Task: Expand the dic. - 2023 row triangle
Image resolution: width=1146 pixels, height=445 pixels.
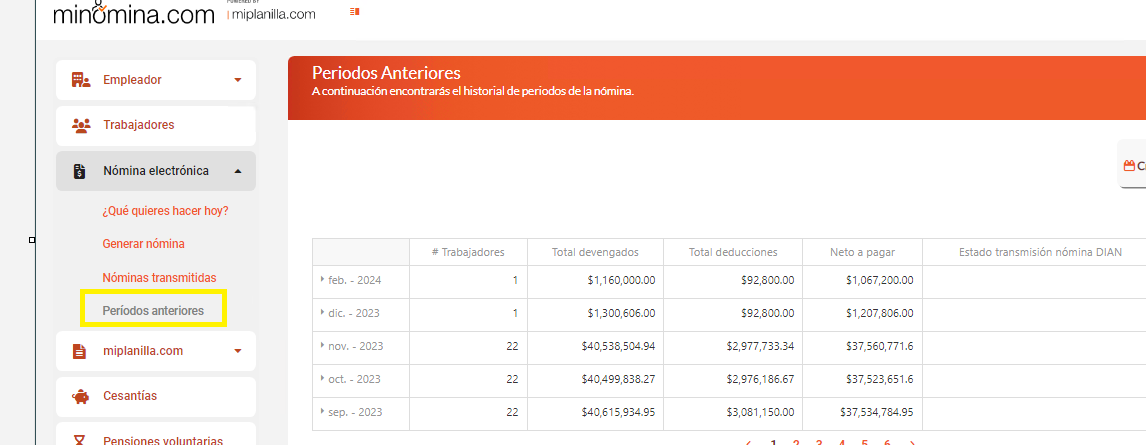Action: [322, 312]
